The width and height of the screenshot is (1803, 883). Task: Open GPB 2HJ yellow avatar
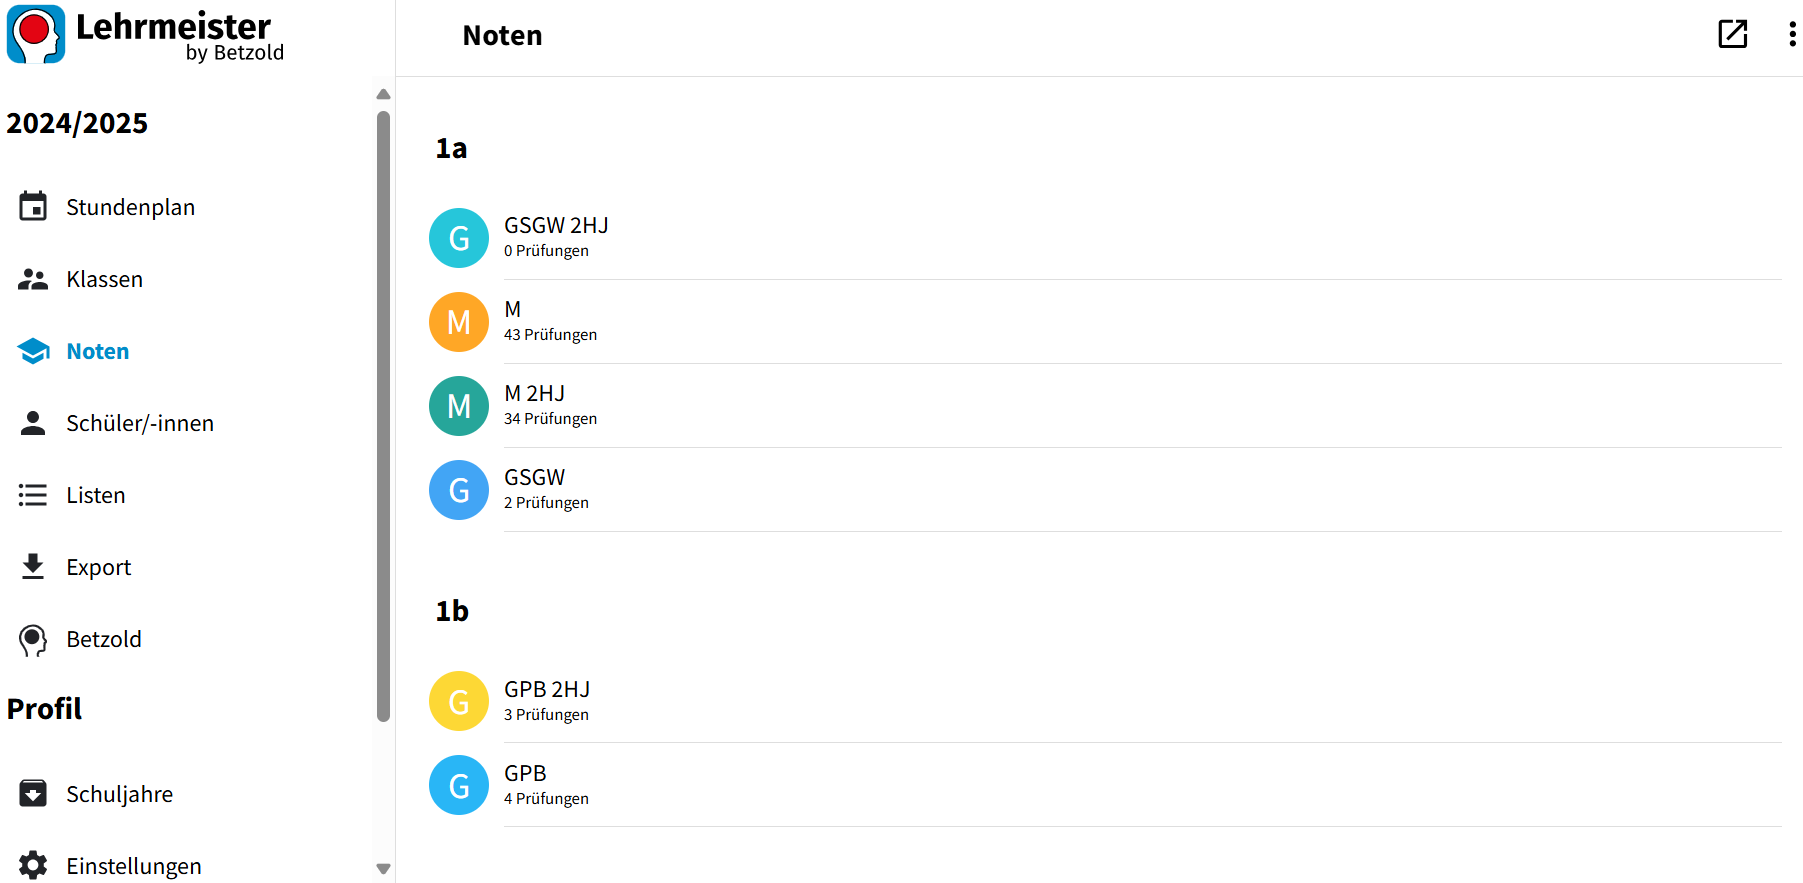[459, 701]
